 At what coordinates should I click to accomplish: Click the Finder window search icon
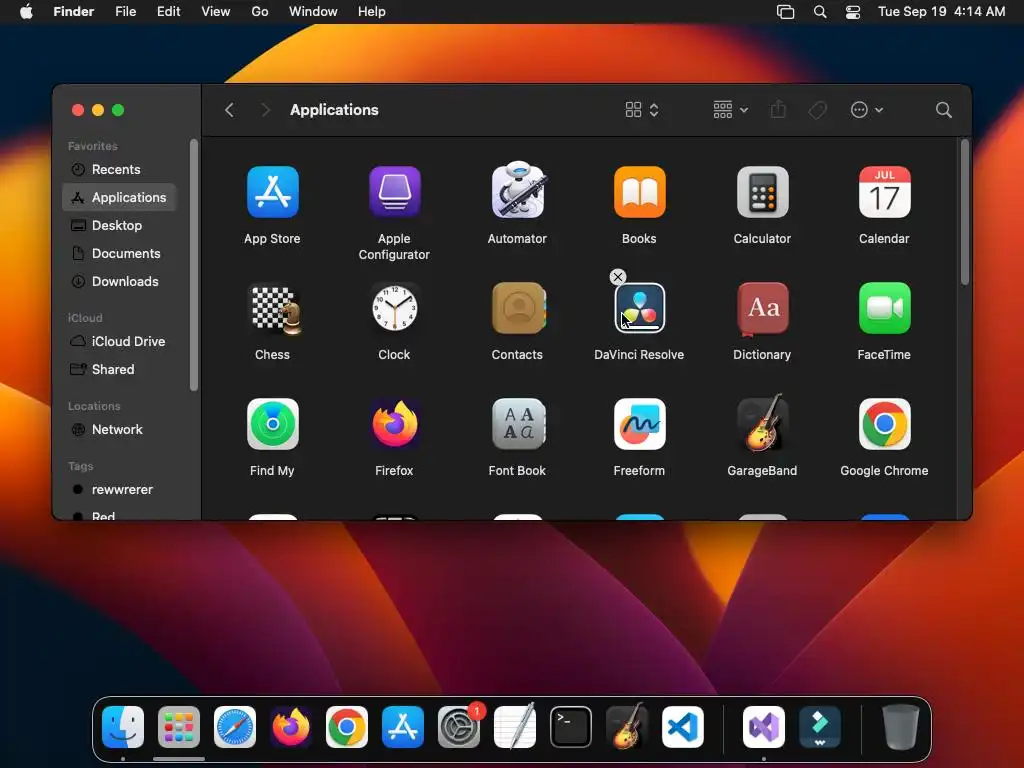[x=943, y=110]
